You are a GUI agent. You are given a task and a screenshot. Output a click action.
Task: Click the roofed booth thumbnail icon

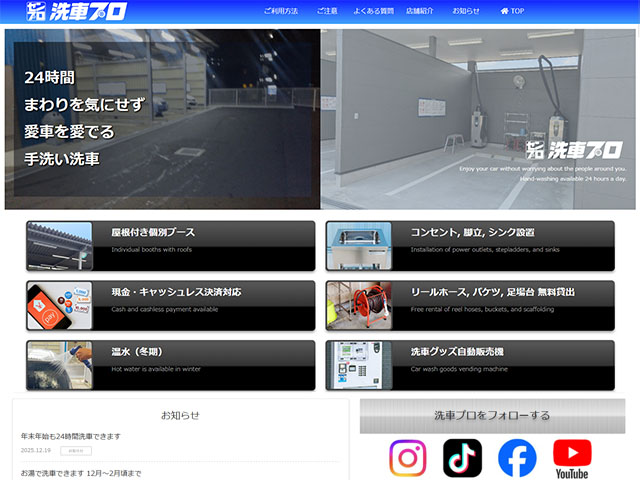[x=60, y=246]
